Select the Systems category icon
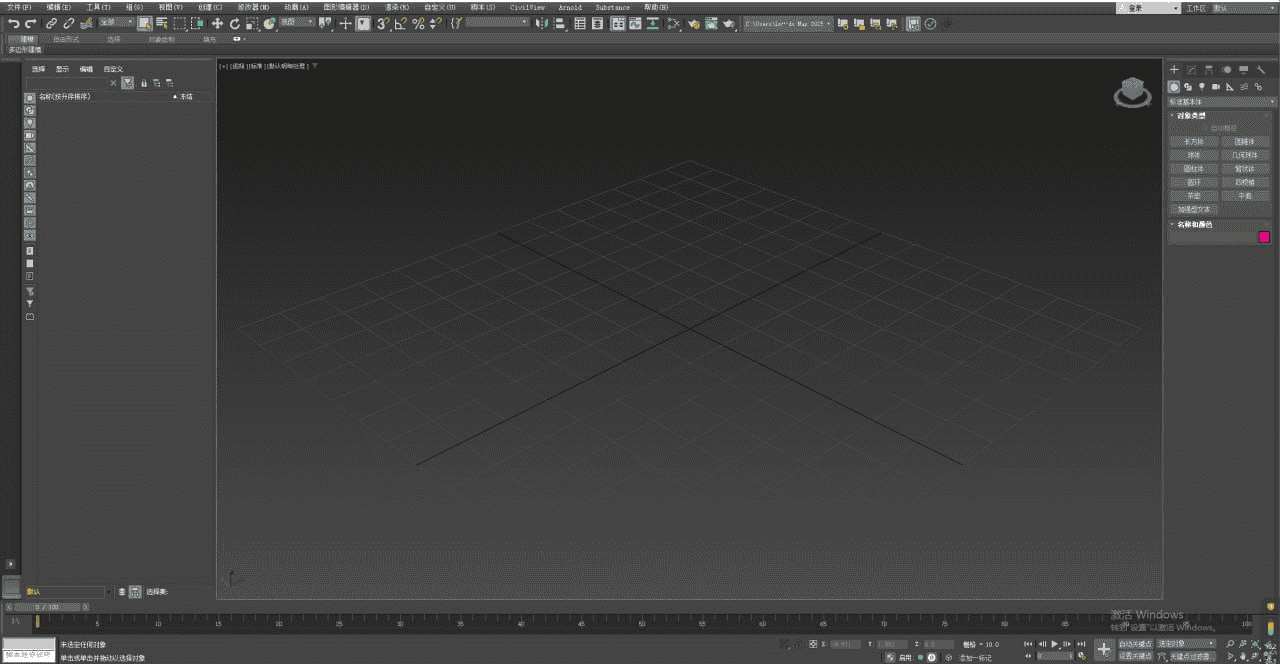The image size is (1280, 664). coord(1258,87)
